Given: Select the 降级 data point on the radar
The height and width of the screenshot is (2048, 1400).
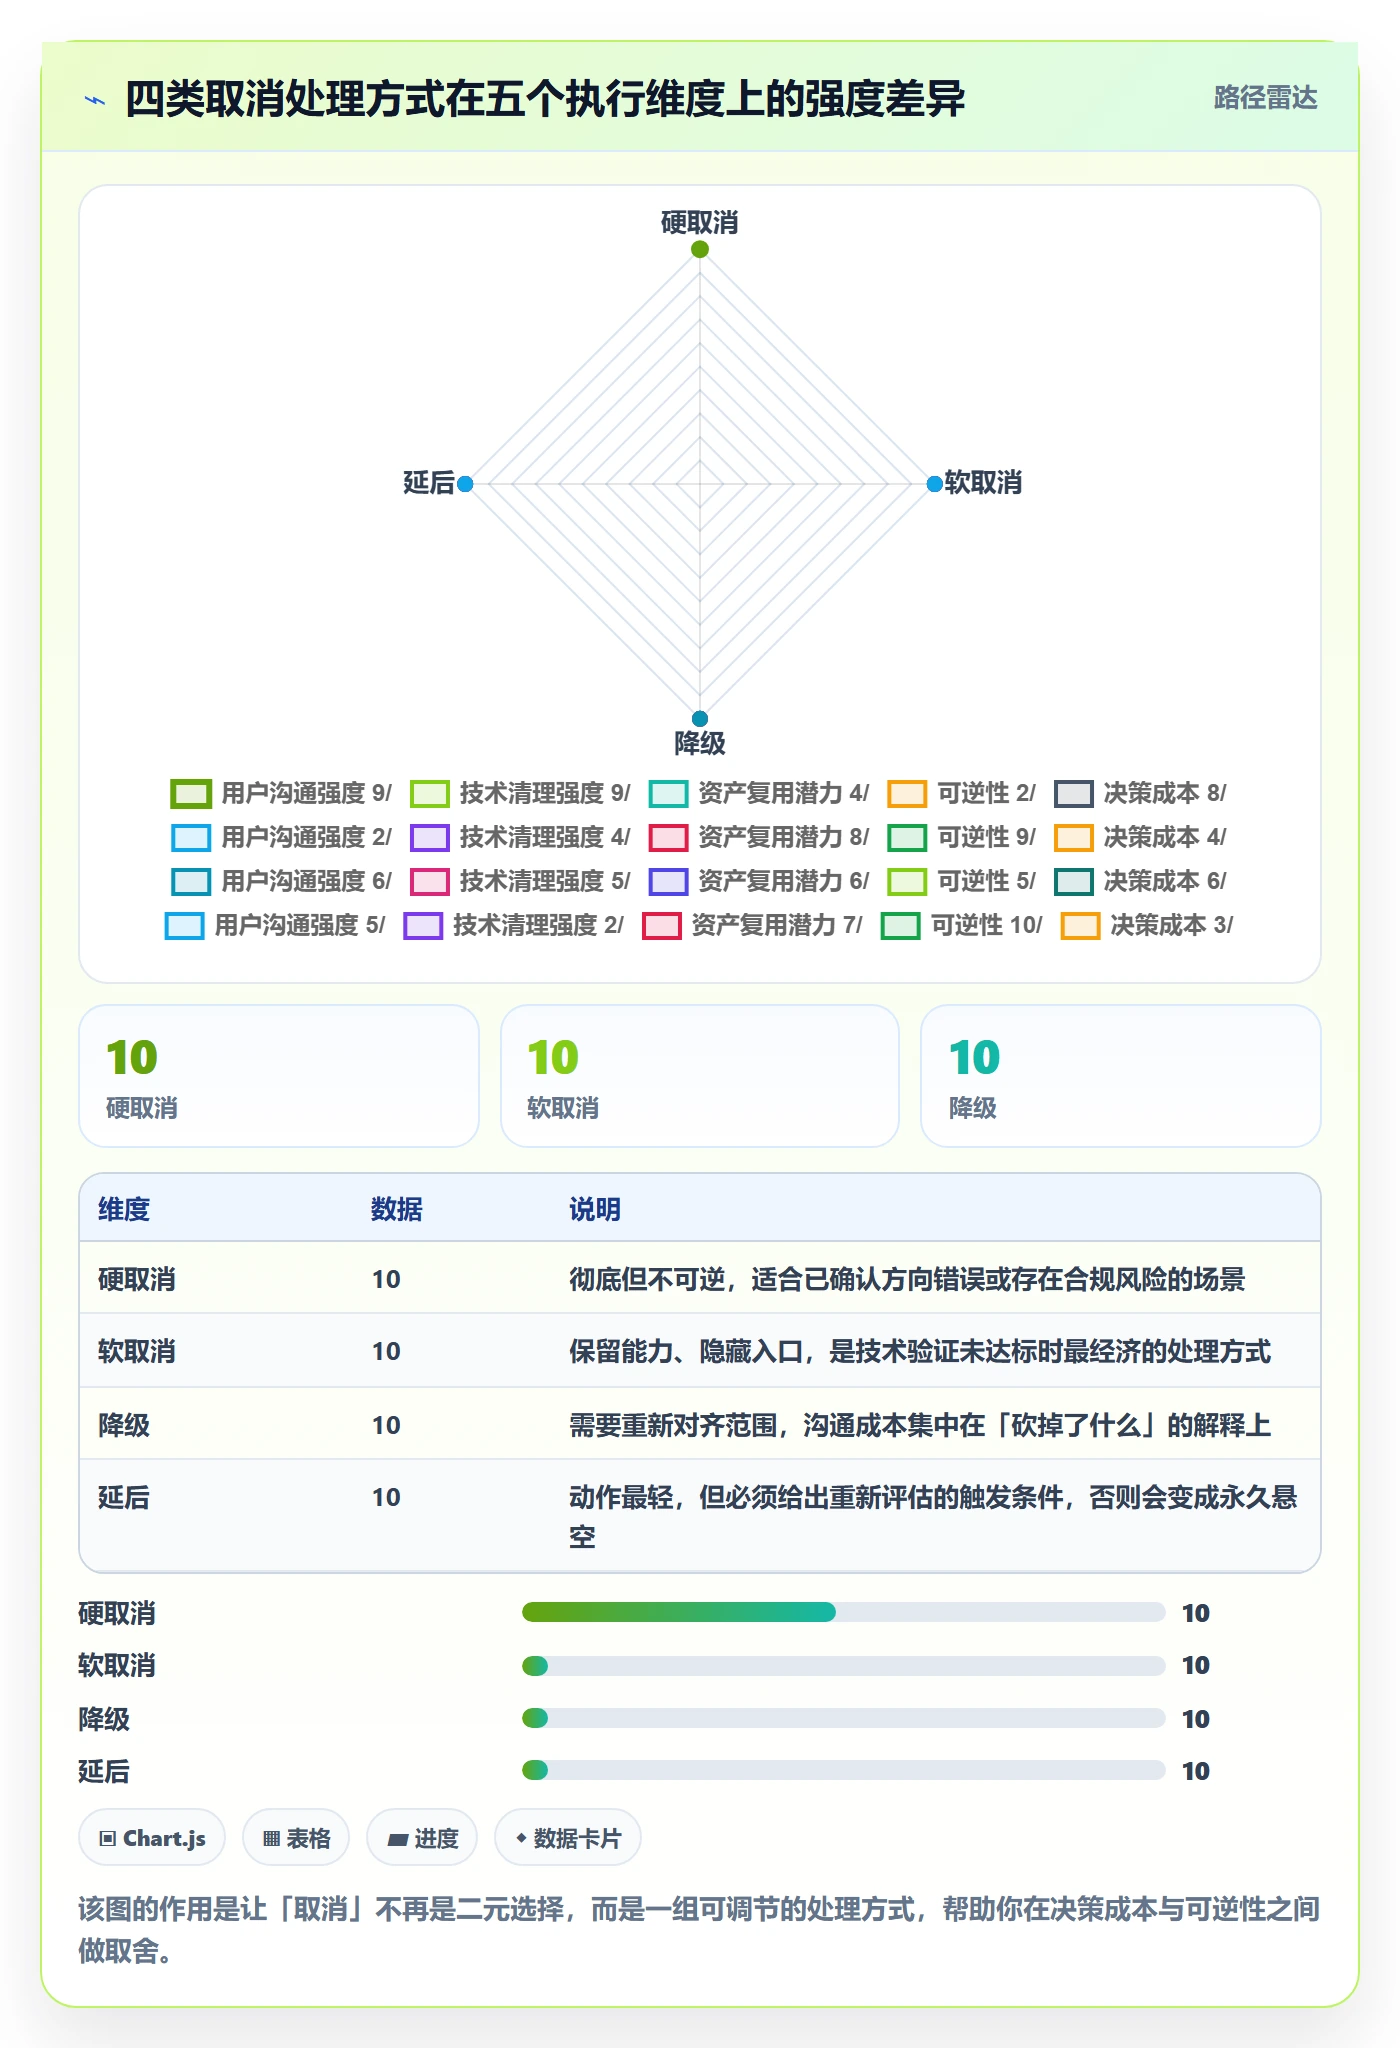Looking at the screenshot, I should coord(700,718).
